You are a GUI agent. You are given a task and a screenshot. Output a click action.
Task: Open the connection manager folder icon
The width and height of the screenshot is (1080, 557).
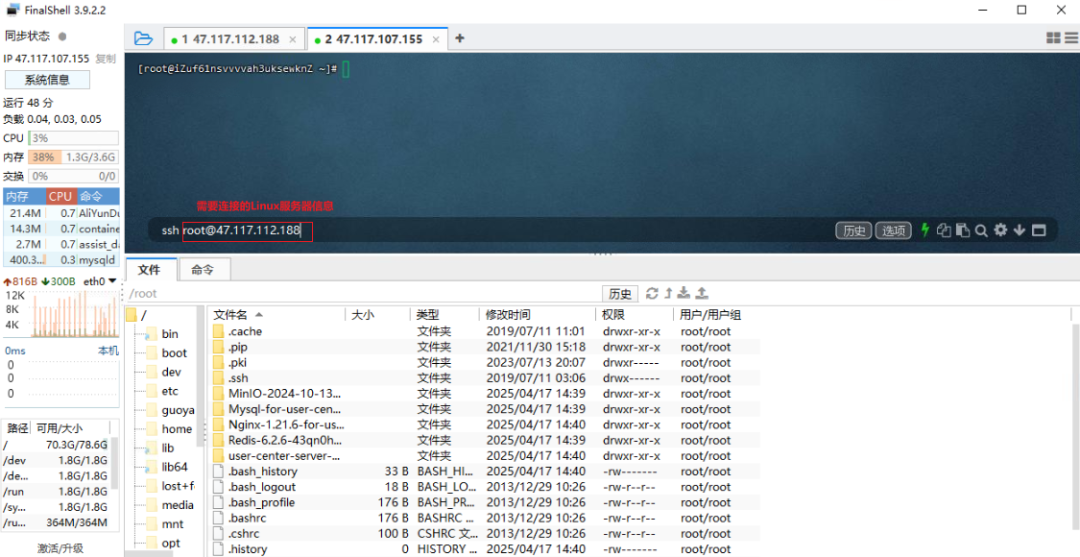tap(143, 39)
